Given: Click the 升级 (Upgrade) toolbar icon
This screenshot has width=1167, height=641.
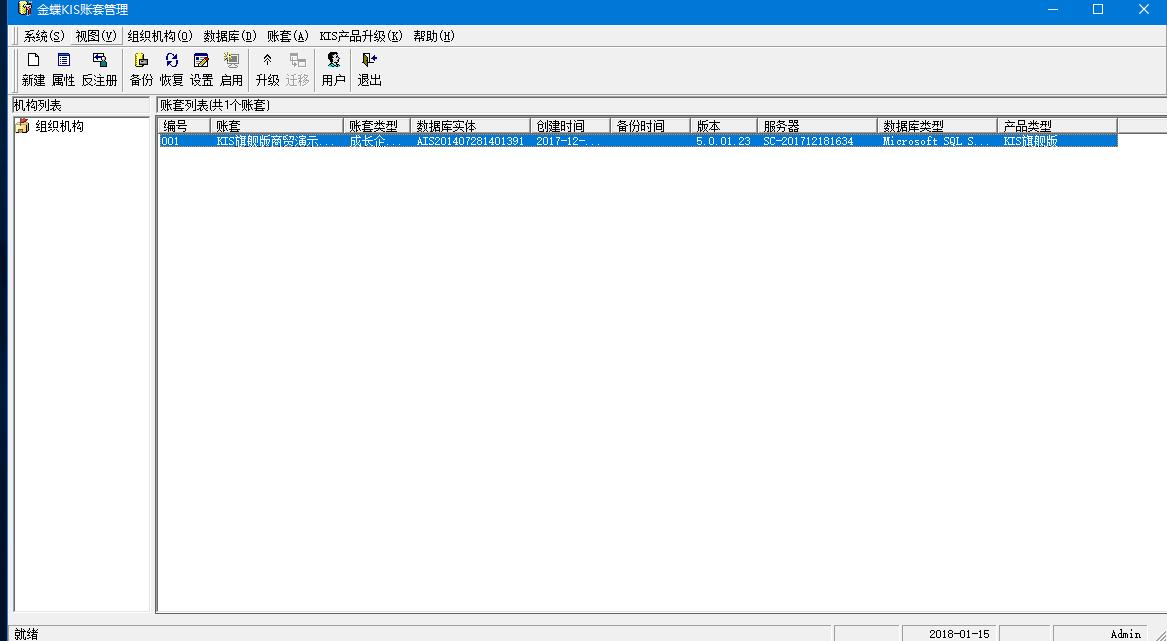Looking at the screenshot, I should [x=267, y=70].
